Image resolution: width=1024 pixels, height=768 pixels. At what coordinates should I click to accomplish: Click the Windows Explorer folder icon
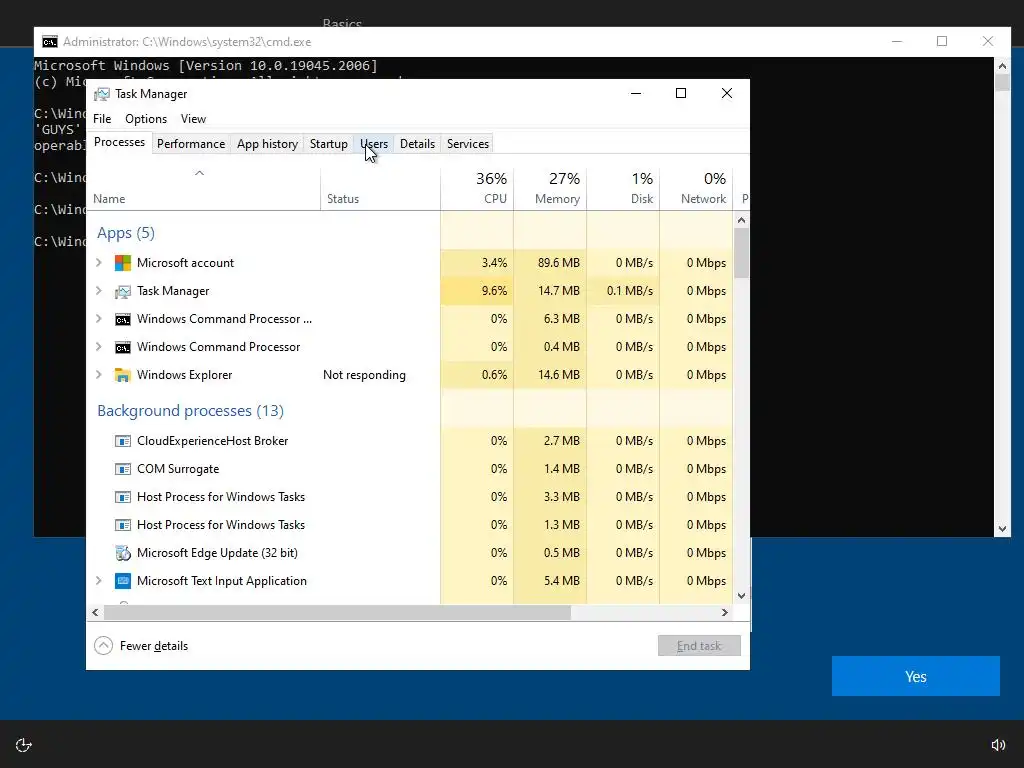(x=122, y=375)
